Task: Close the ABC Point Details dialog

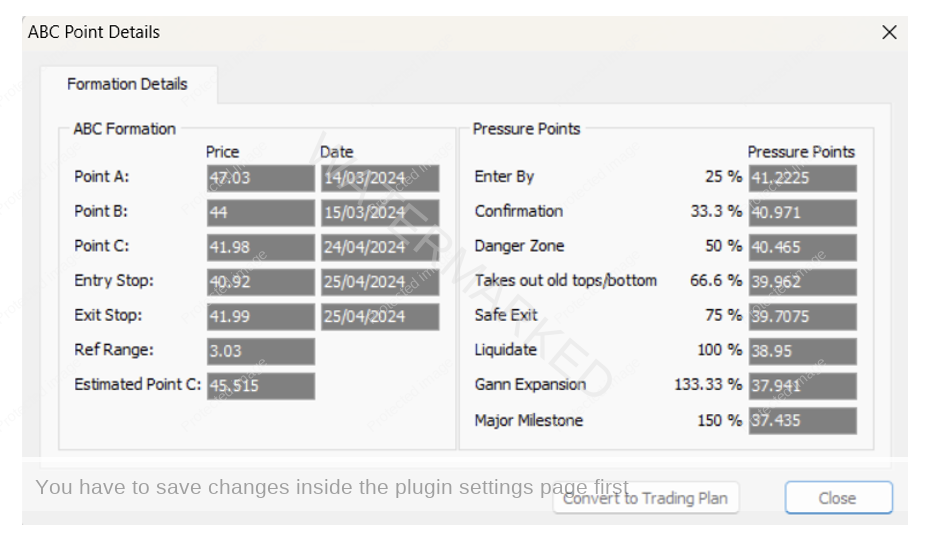Action: click(889, 32)
